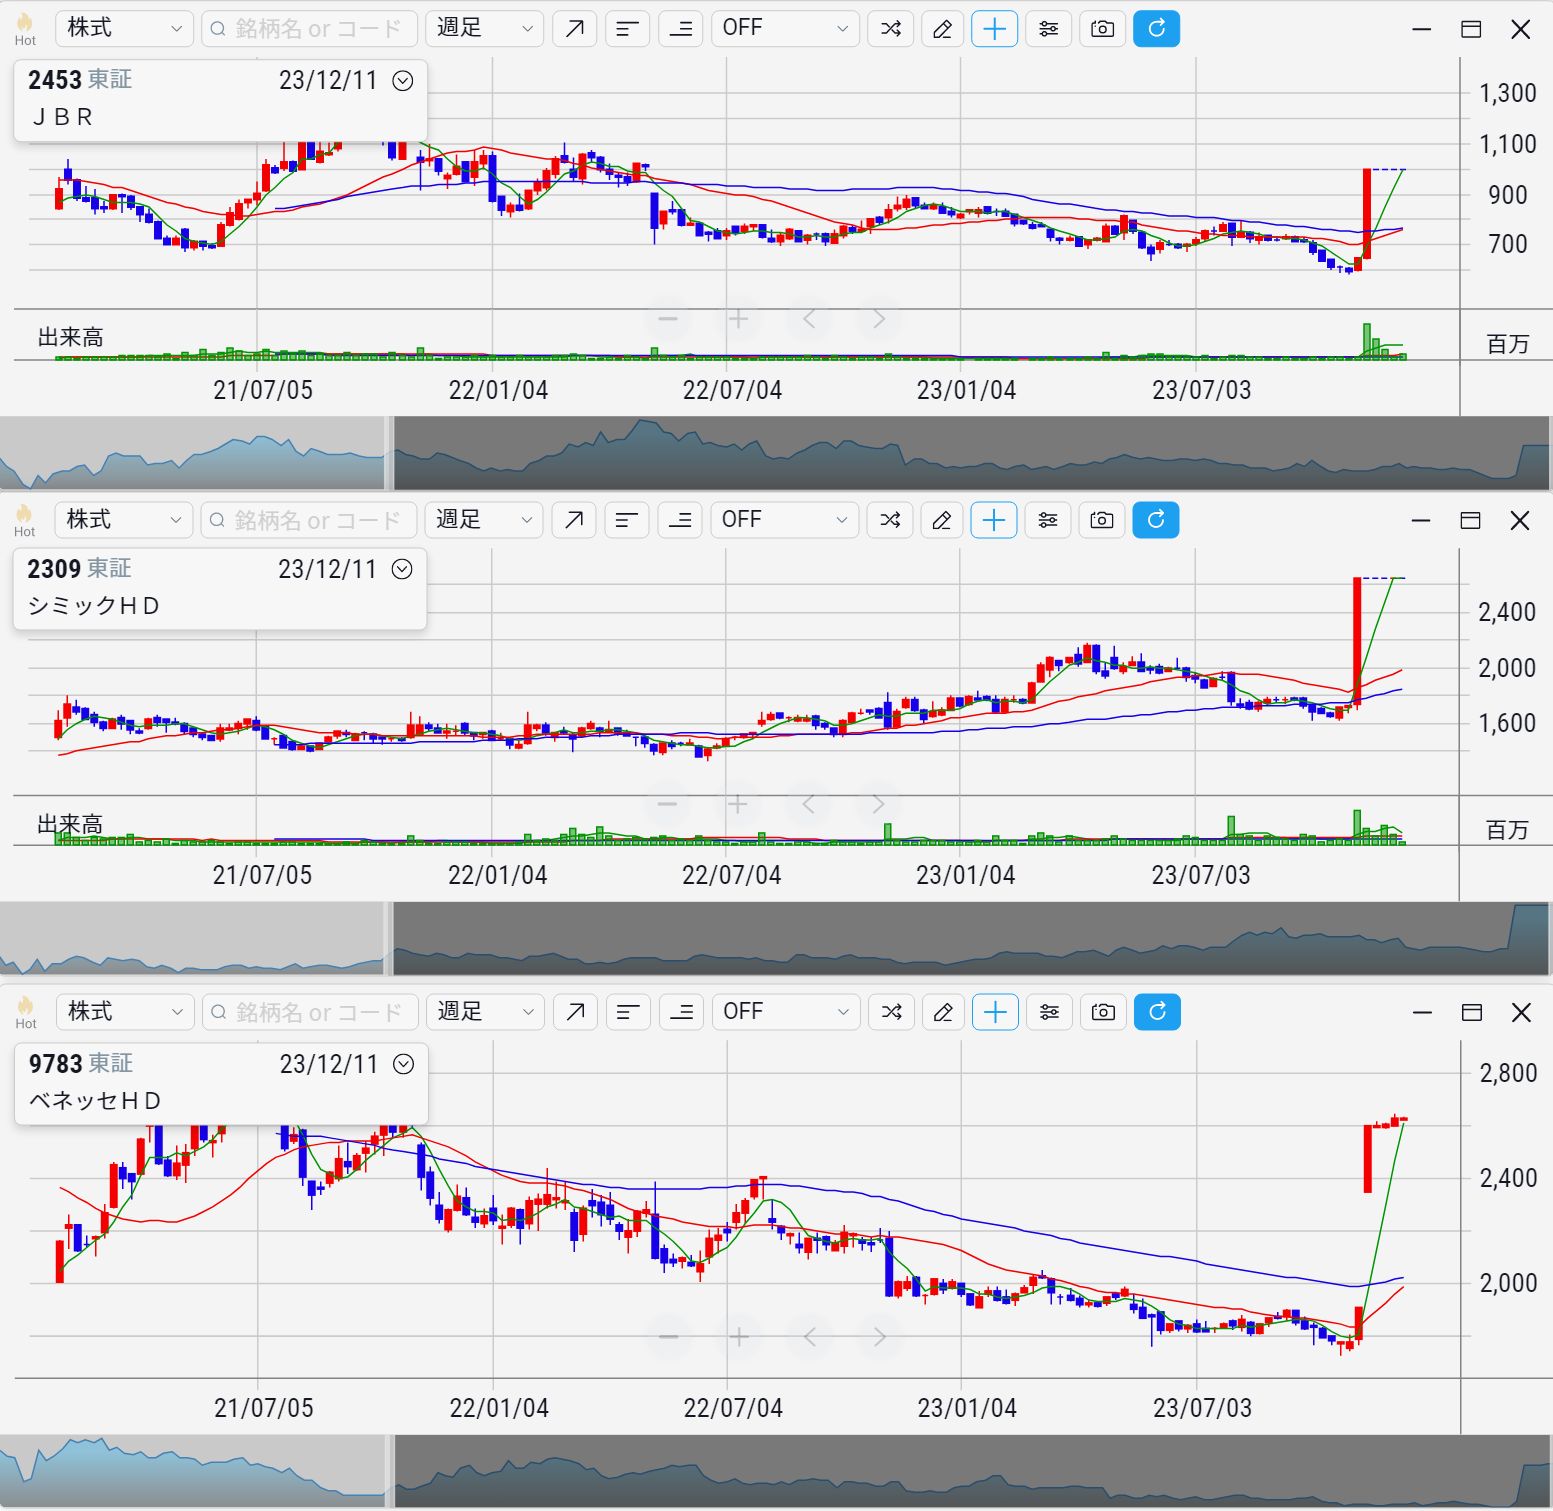Click the blue refresh button in the JBR chart
Viewport: 1553px width, 1511px height.
coord(1156,29)
